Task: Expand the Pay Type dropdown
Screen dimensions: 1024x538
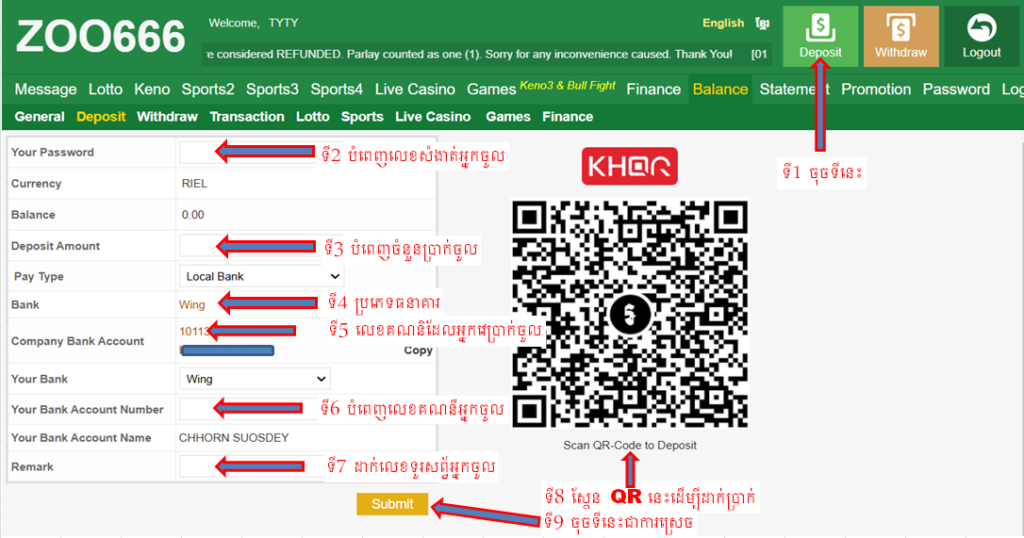Action: [261, 276]
